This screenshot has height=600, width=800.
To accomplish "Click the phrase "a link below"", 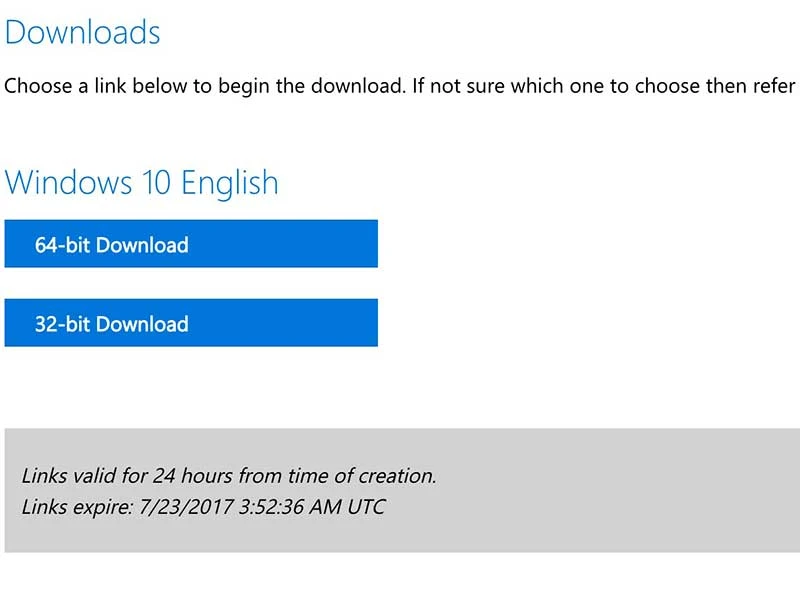I will (136, 85).
